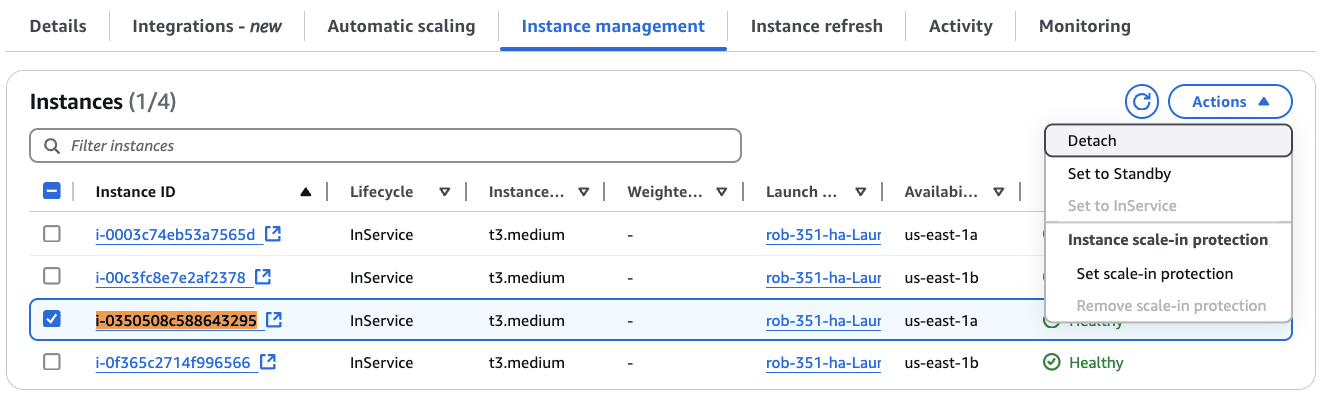The height and width of the screenshot is (396, 1321).
Task: Sort by the Lifecycle column arrow
Action: 445,192
